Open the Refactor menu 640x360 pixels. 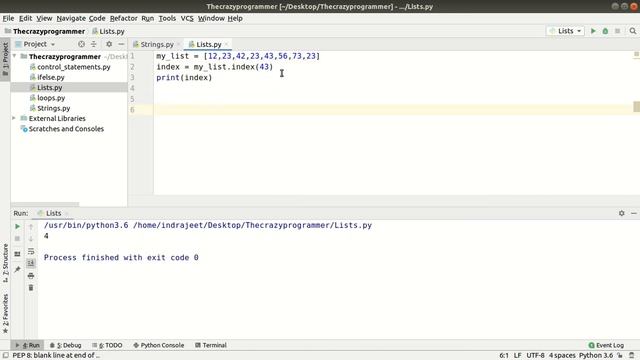pos(124,18)
